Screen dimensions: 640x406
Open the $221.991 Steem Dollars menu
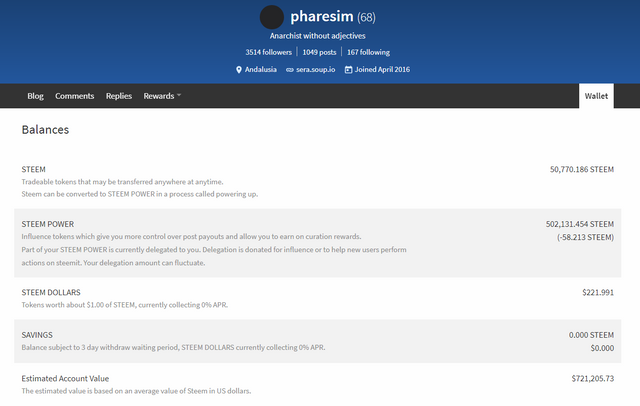point(598,293)
